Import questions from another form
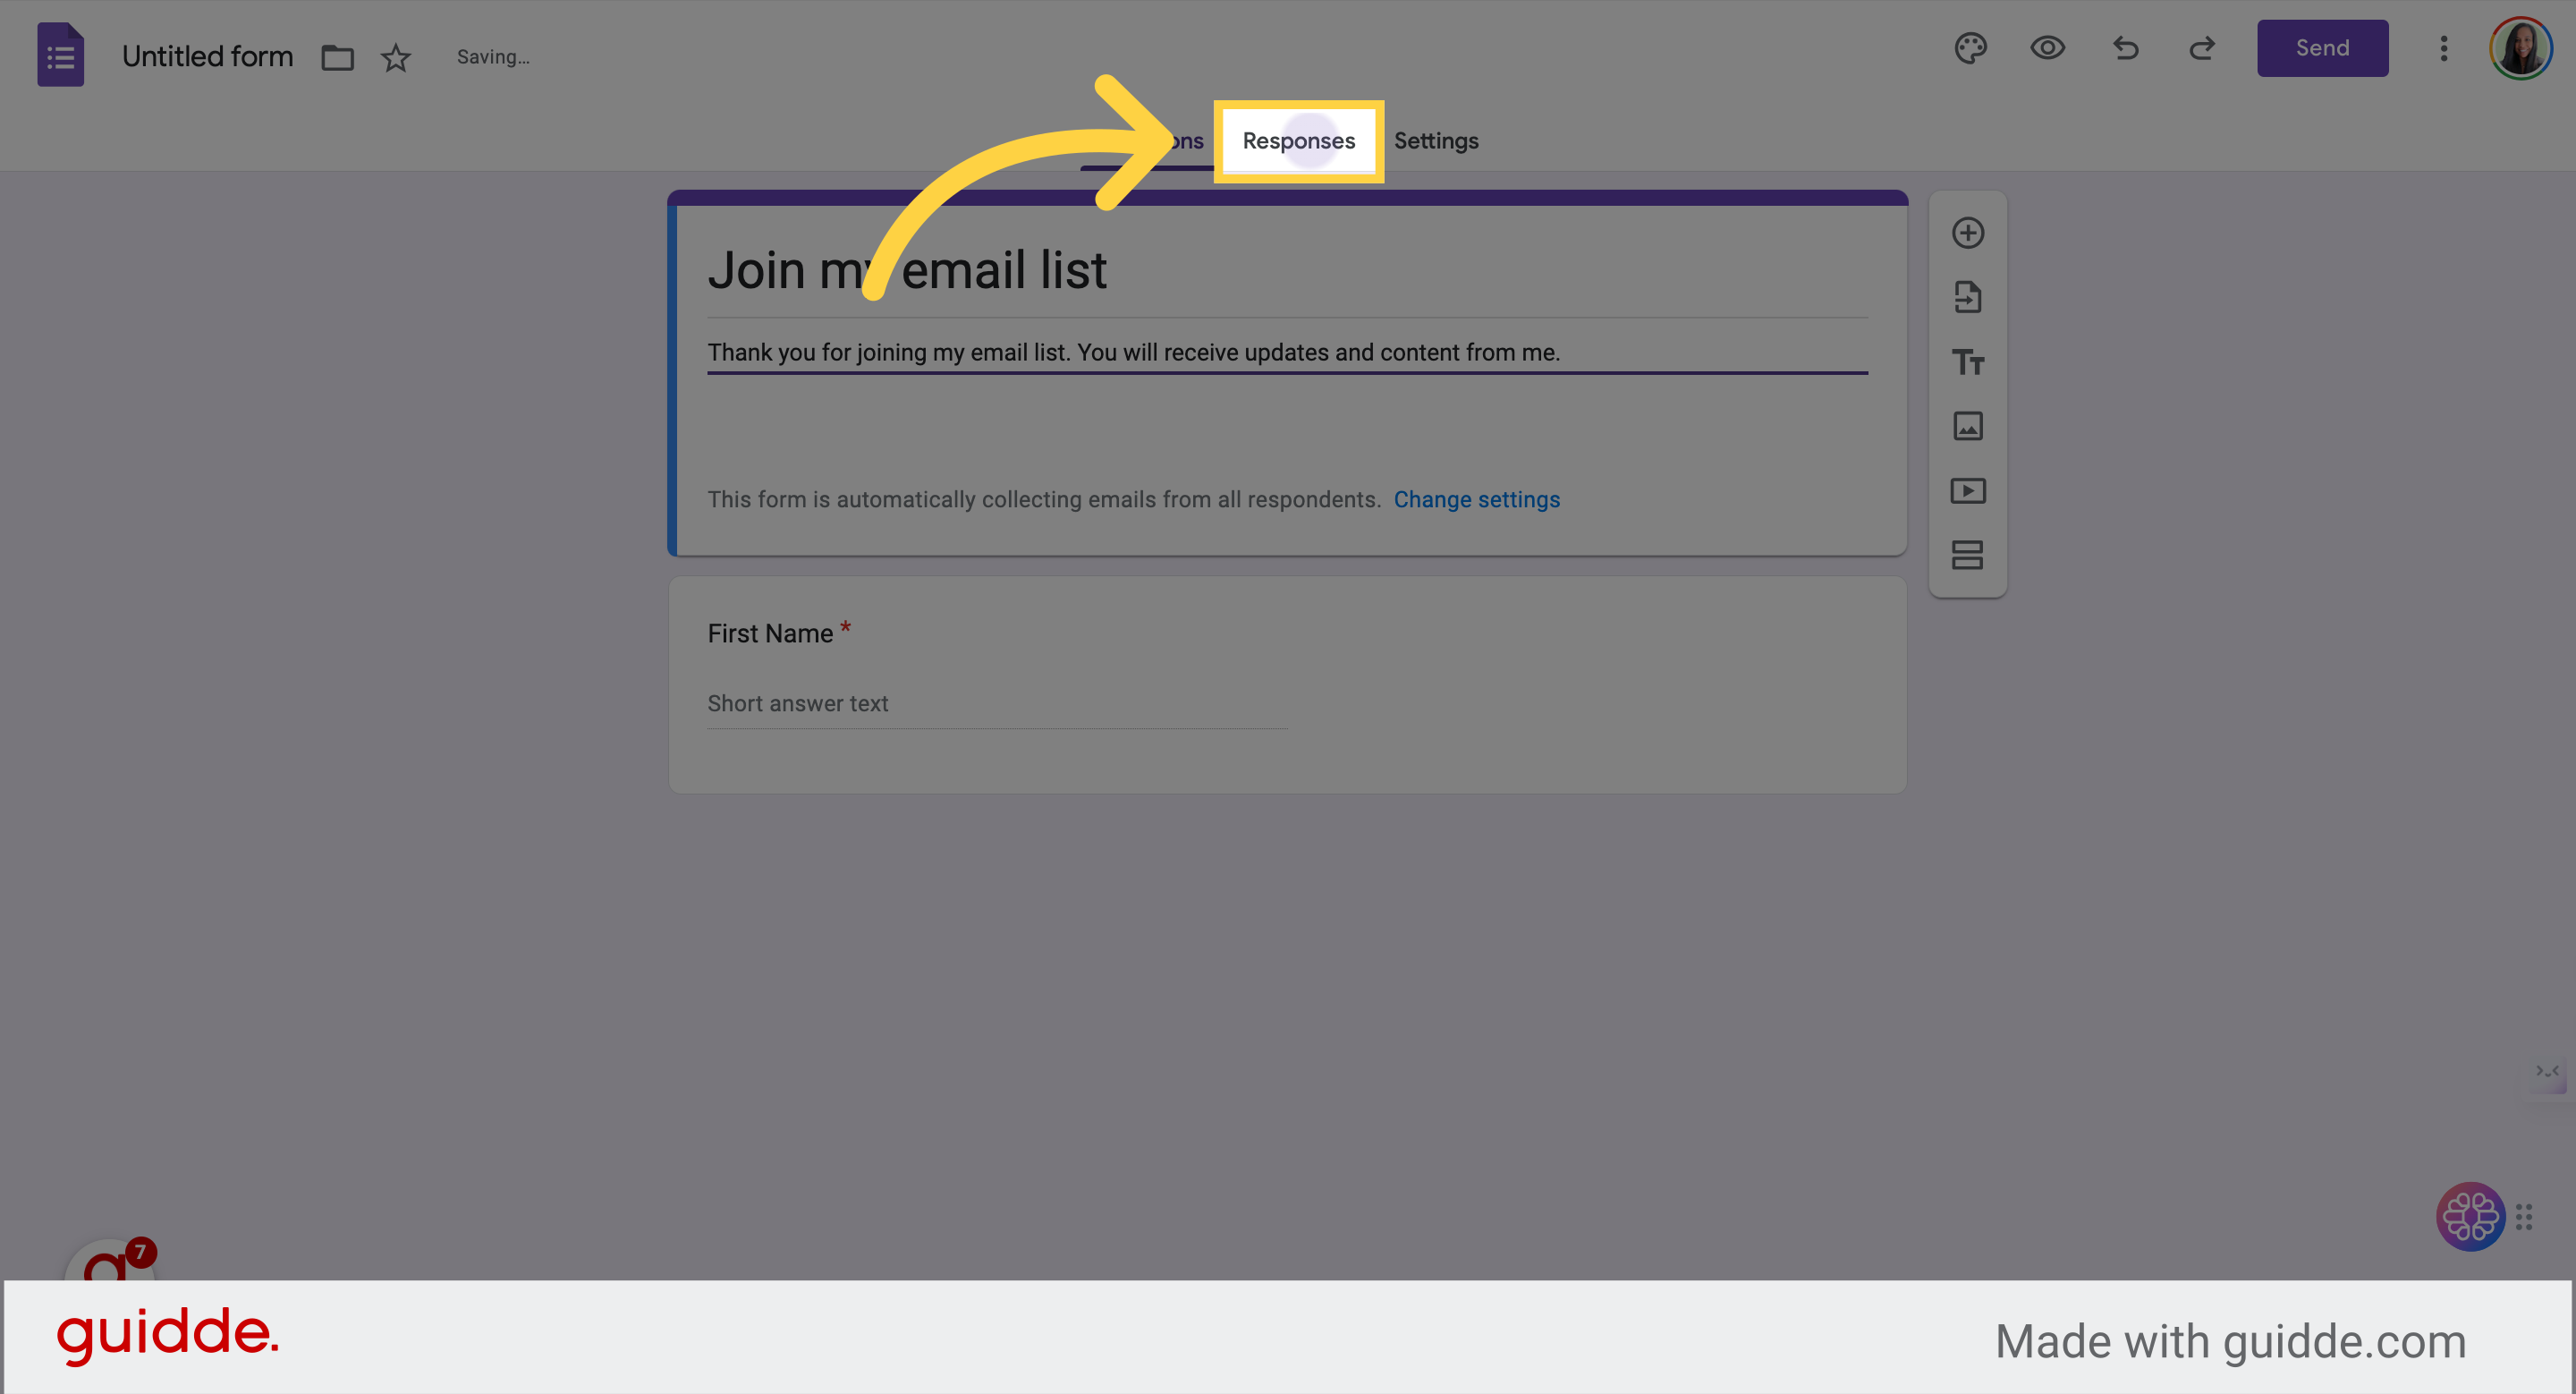Viewport: 2576px width, 1394px height. click(x=1967, y=297)
